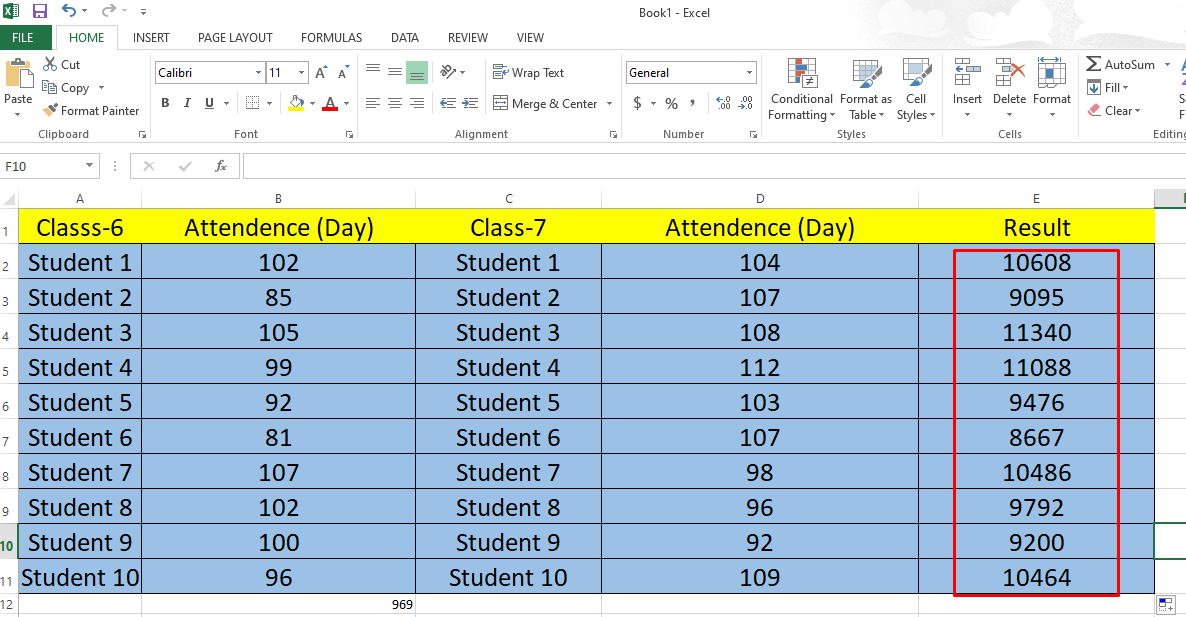
Task: Toggle underline formatting
Action: (210, 103)
